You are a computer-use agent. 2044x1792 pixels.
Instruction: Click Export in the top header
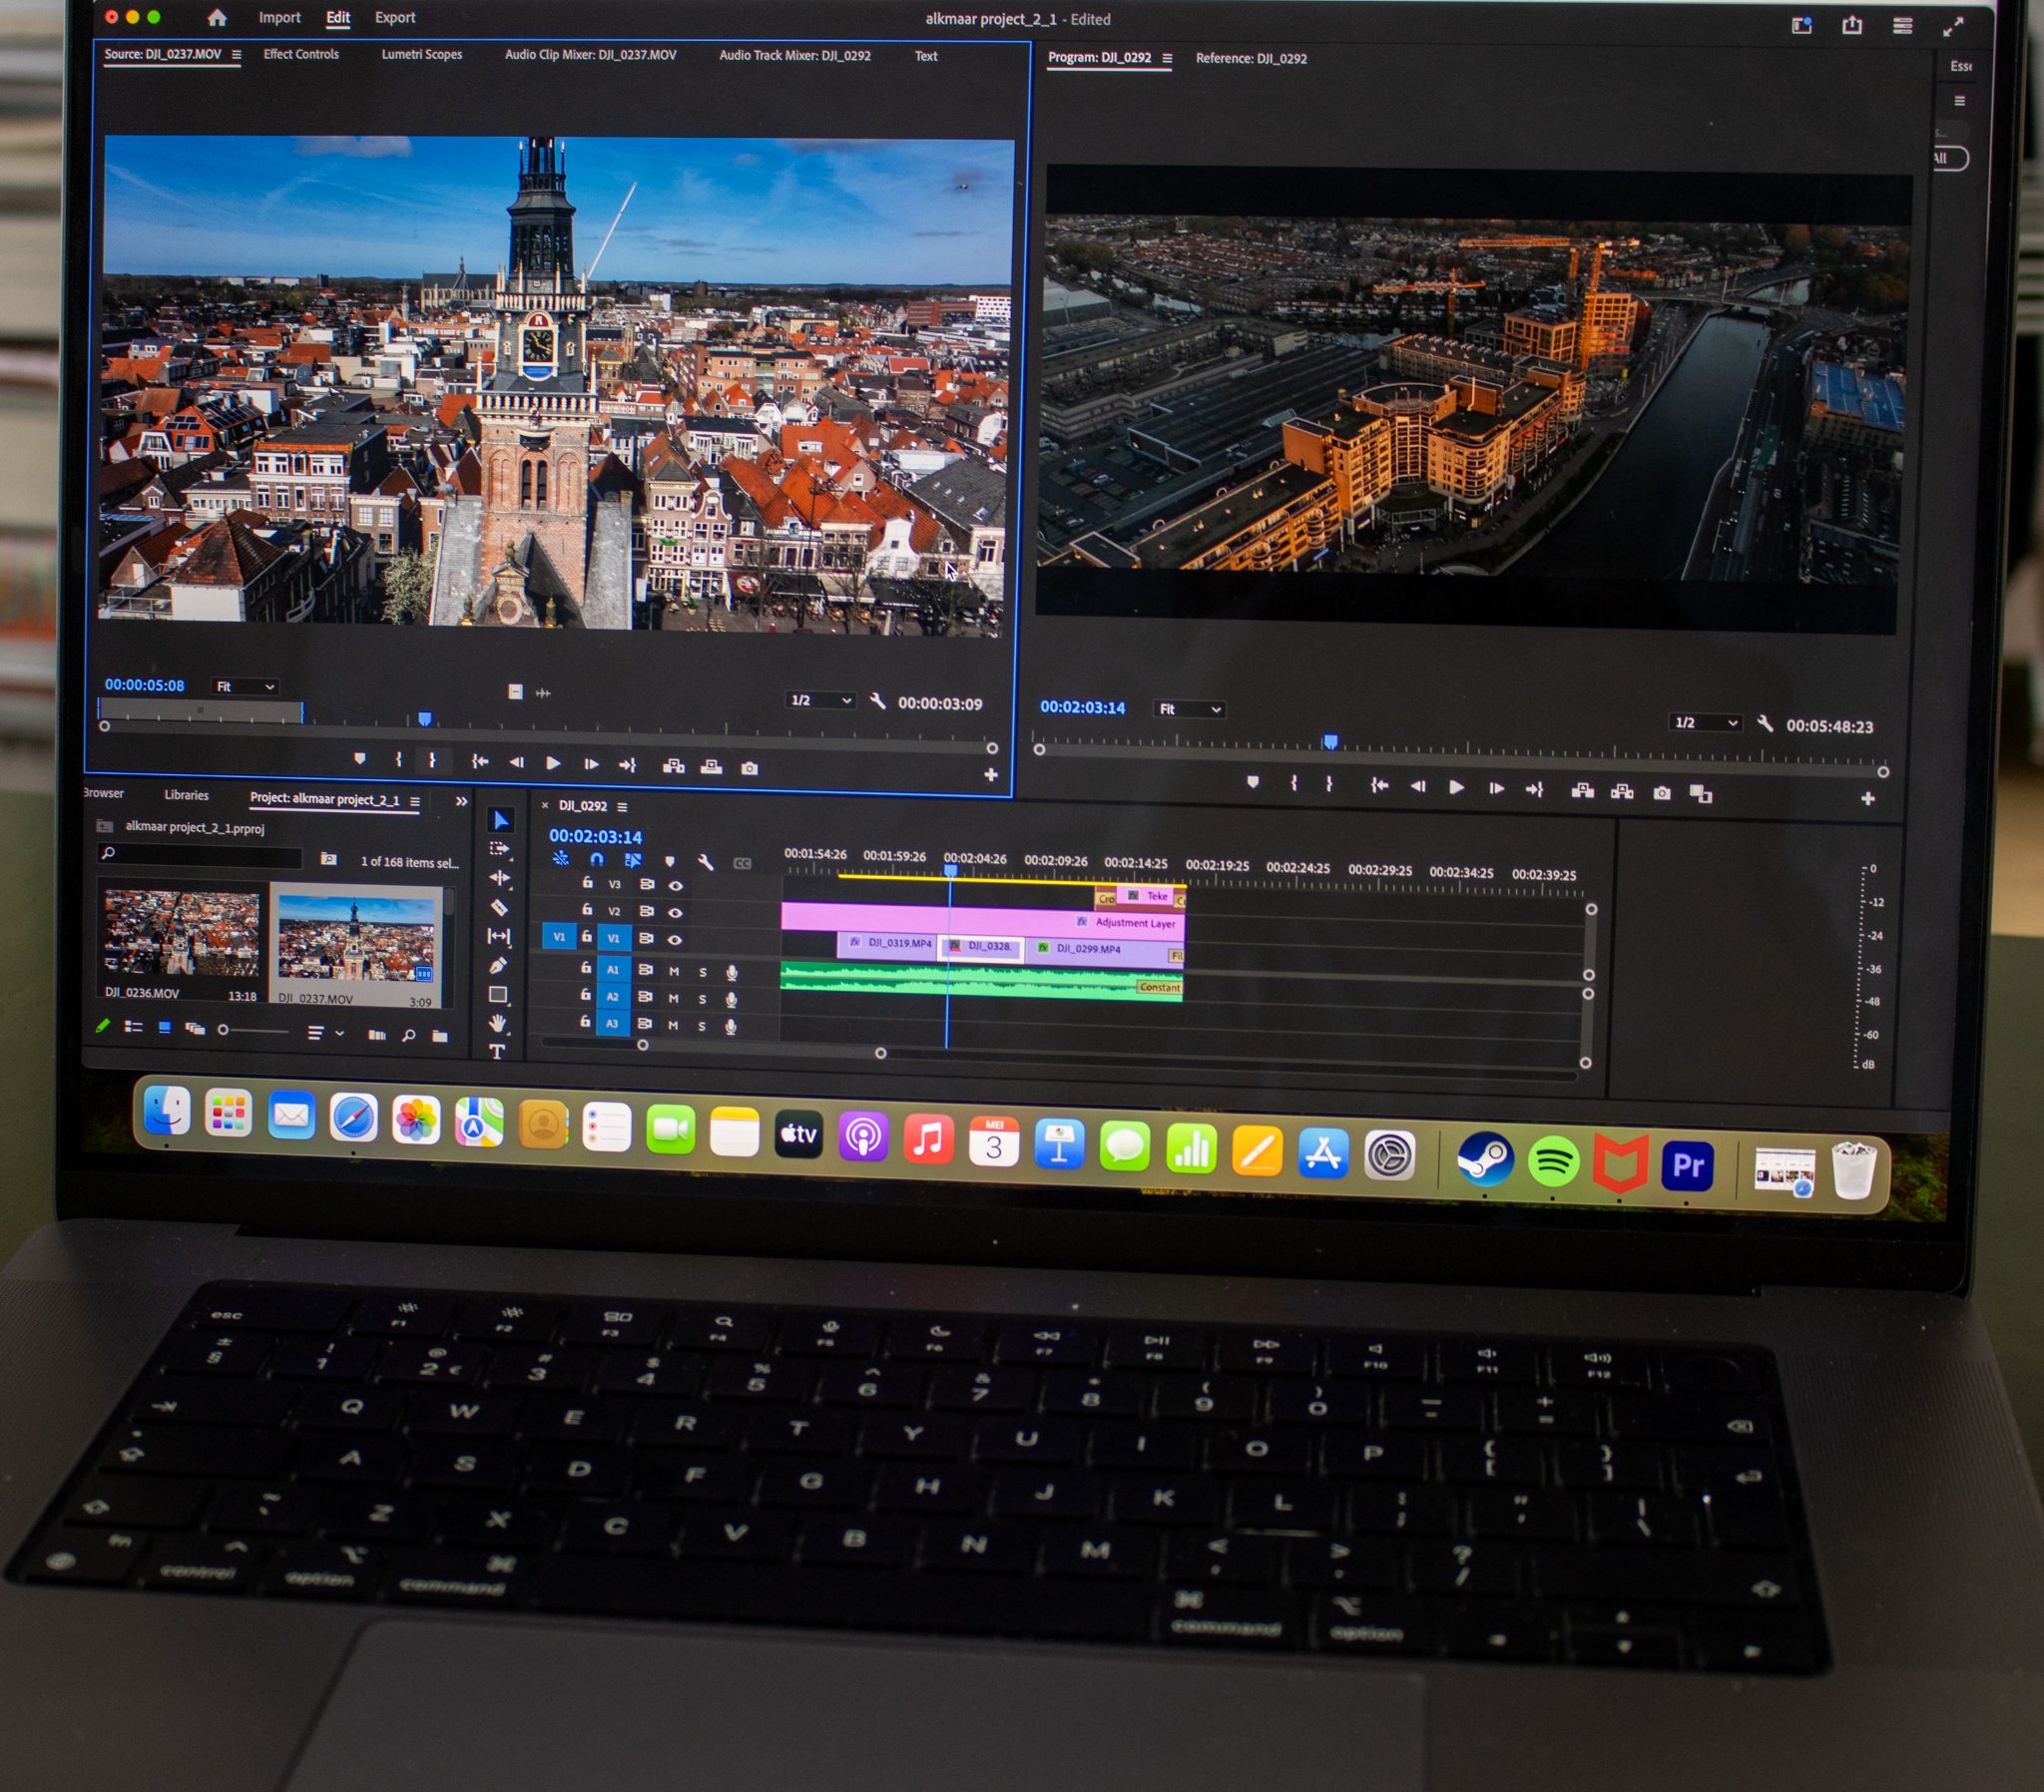click(x=395, y=17)
